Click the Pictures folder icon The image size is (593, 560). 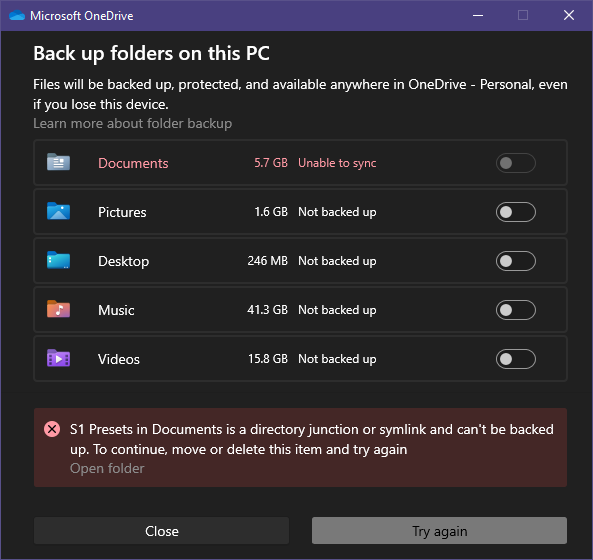[58, 211]
